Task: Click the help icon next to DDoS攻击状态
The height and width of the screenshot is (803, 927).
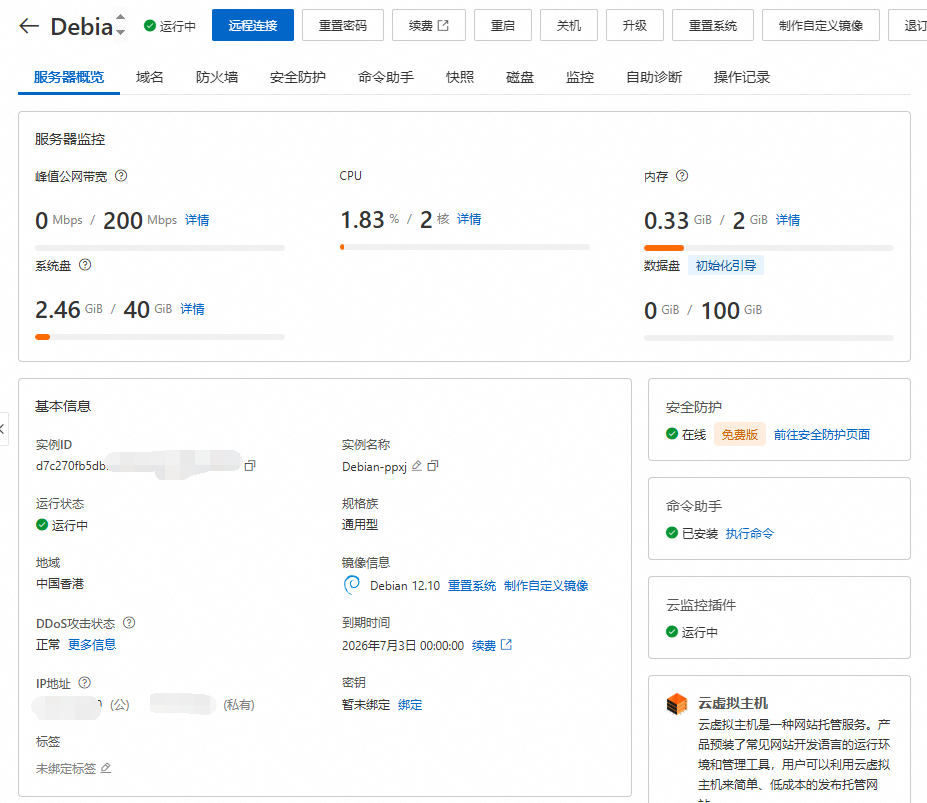Action: [129, 623]
